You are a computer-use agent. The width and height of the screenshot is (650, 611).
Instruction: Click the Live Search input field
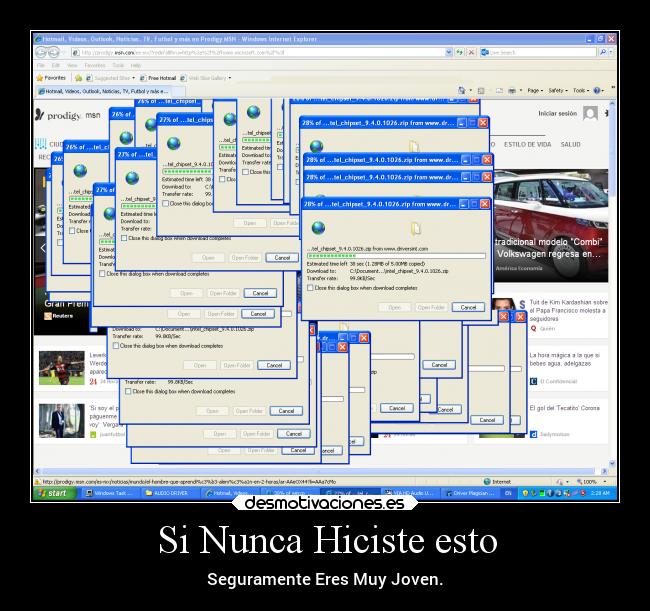click(x=539, y=52)
